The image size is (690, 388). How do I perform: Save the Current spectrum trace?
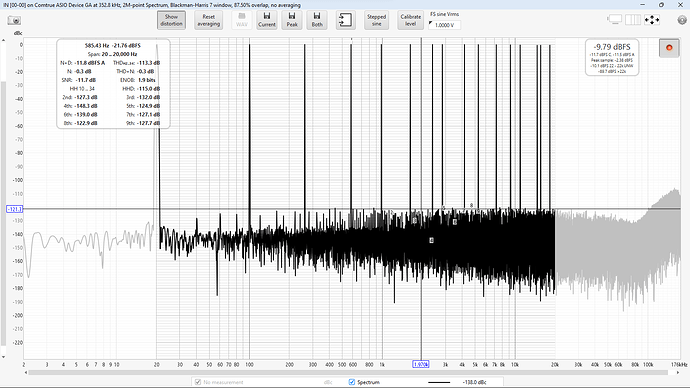[267, 20]
